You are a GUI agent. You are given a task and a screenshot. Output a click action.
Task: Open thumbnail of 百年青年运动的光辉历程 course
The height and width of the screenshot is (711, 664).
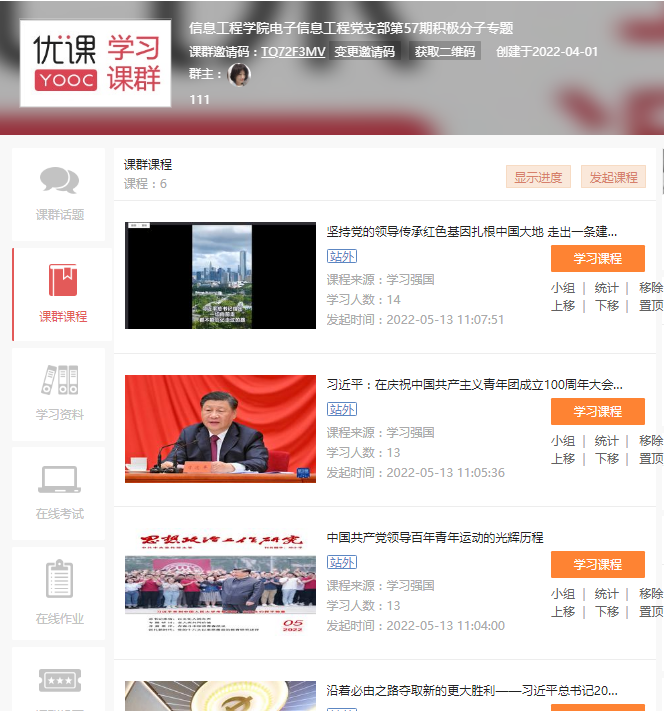(220, 581)
